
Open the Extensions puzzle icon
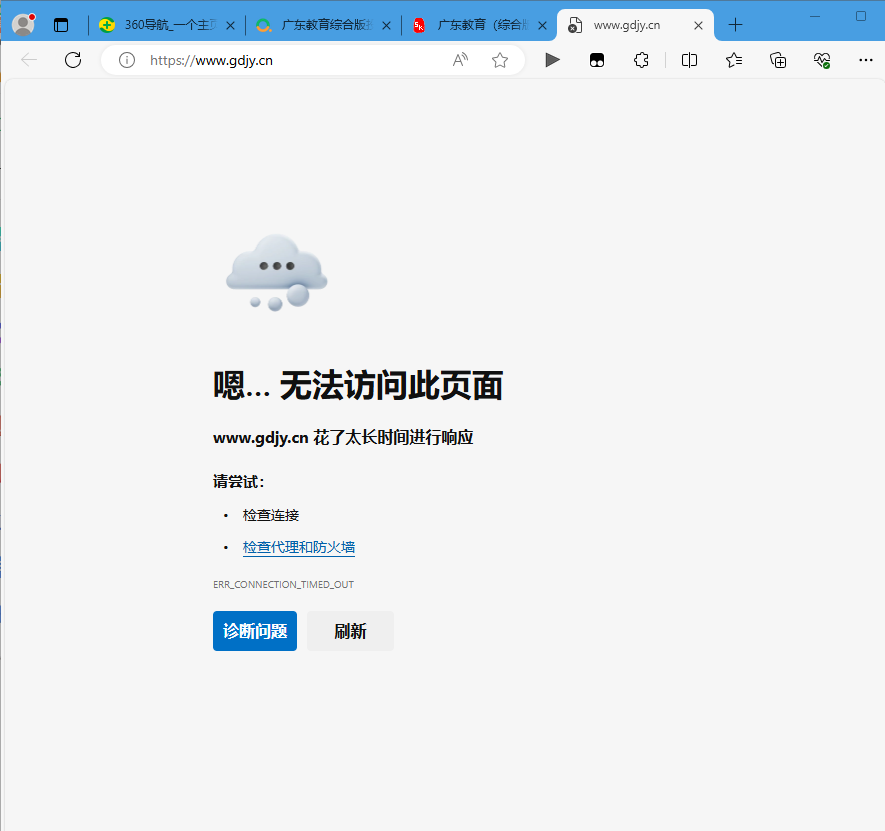click(x=642, y=60)
